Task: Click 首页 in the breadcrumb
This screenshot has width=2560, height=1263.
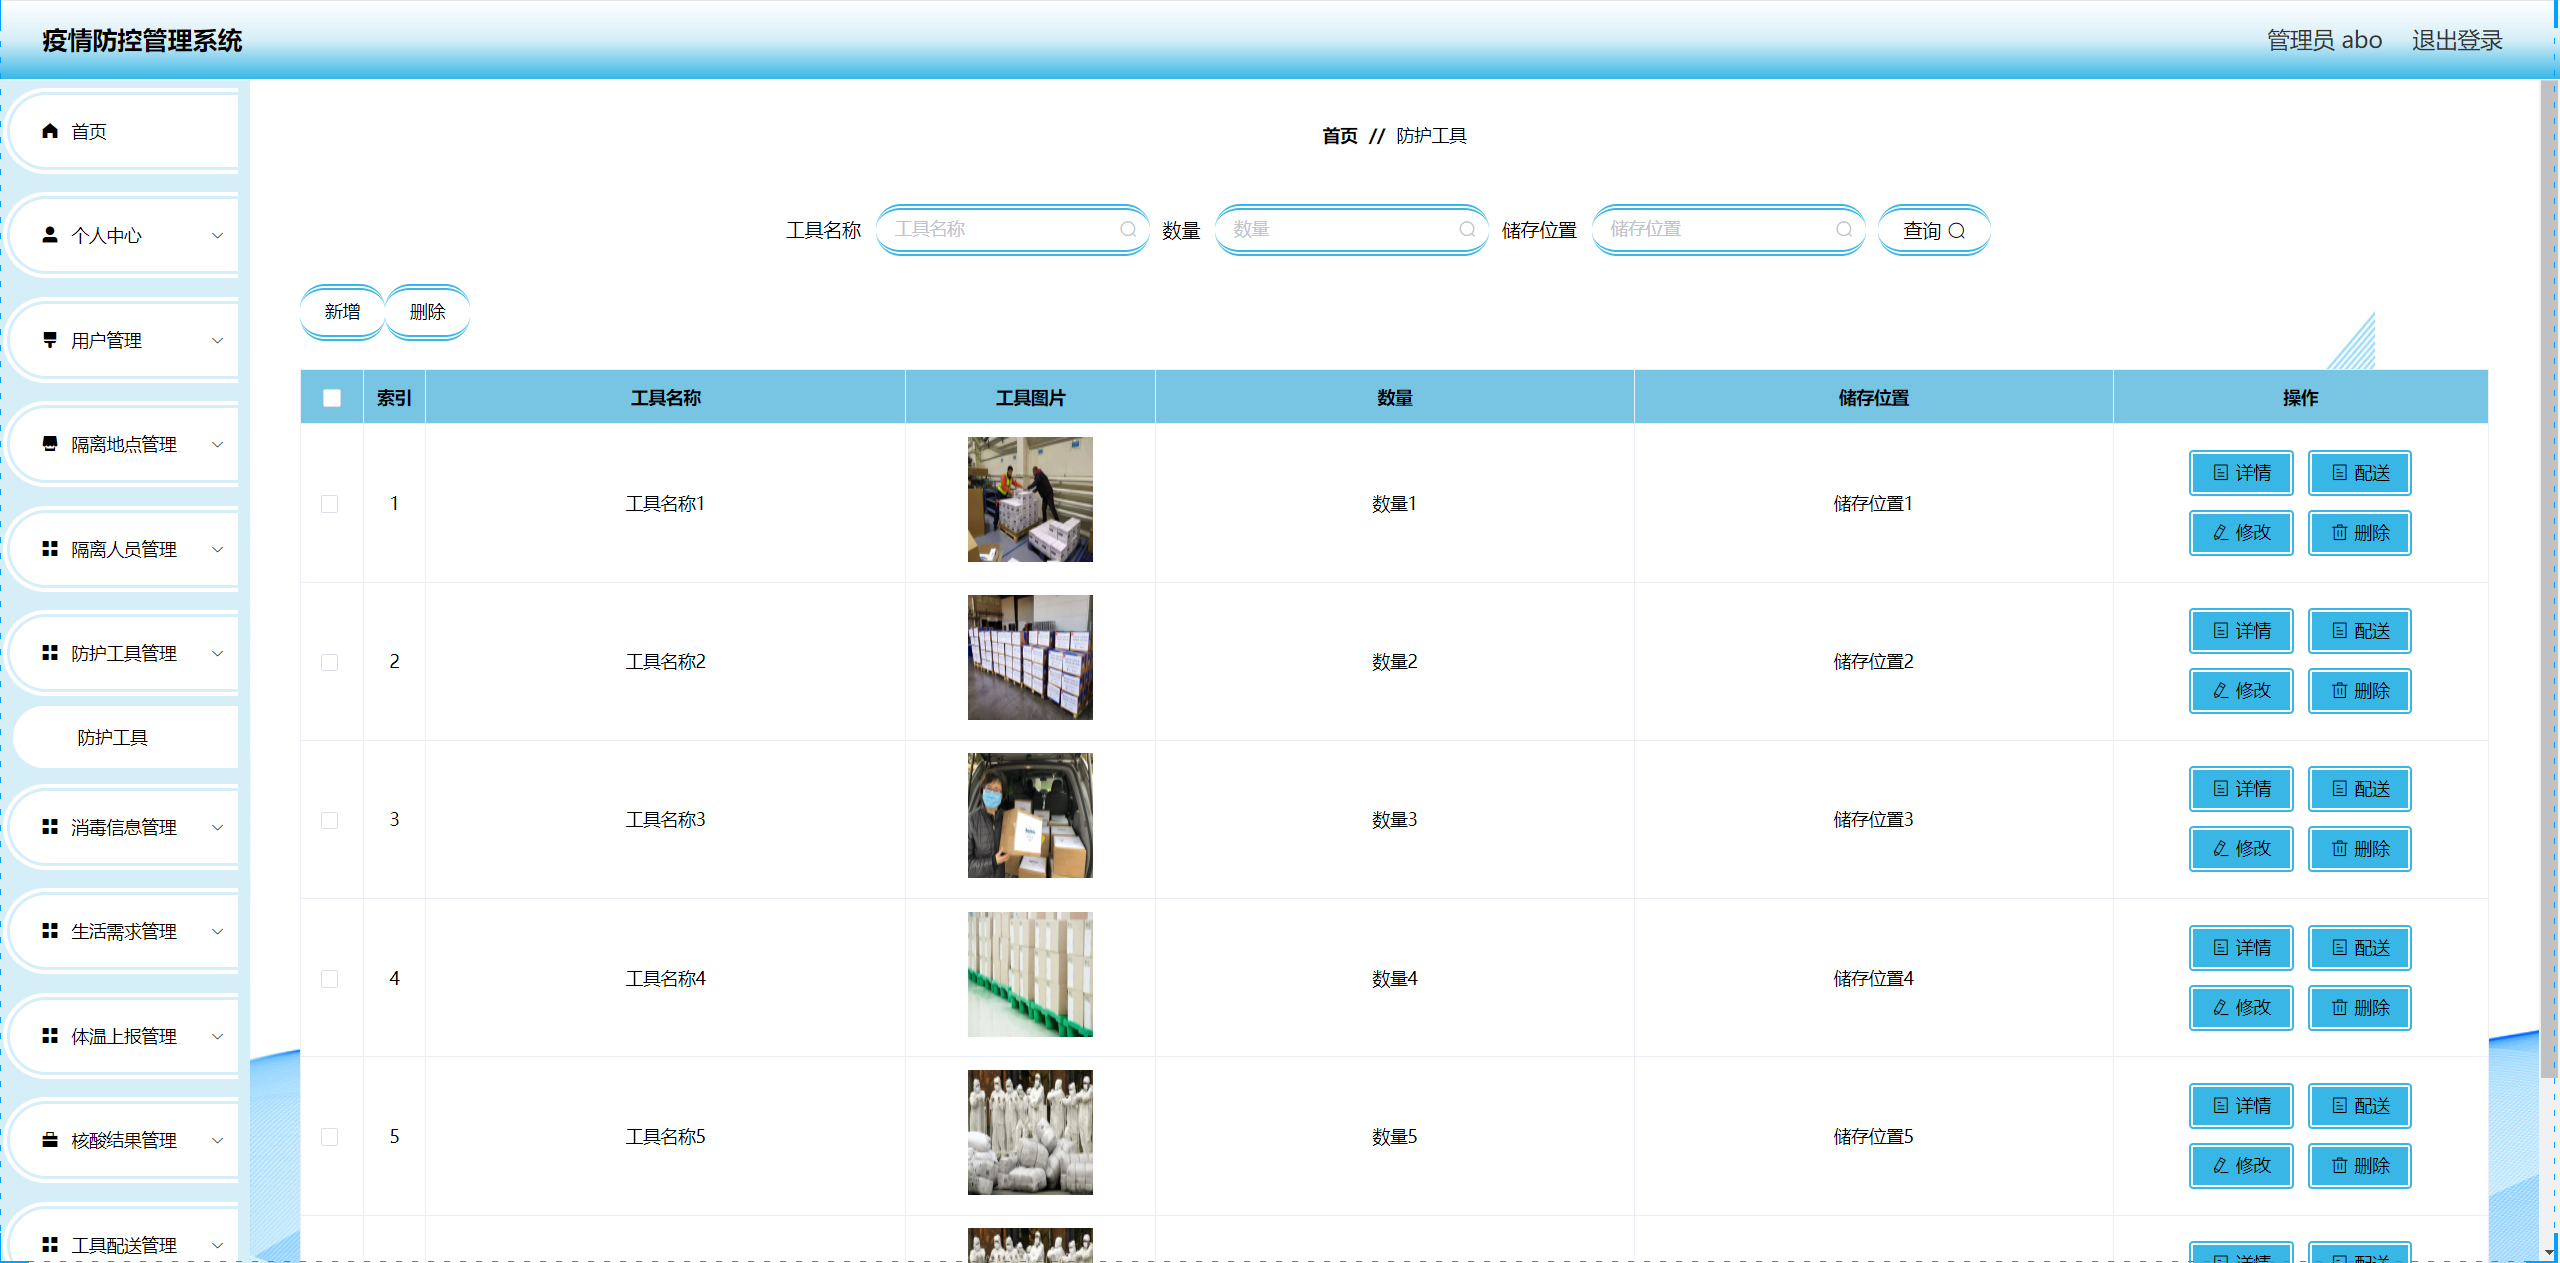Action: click(1339, 136)
